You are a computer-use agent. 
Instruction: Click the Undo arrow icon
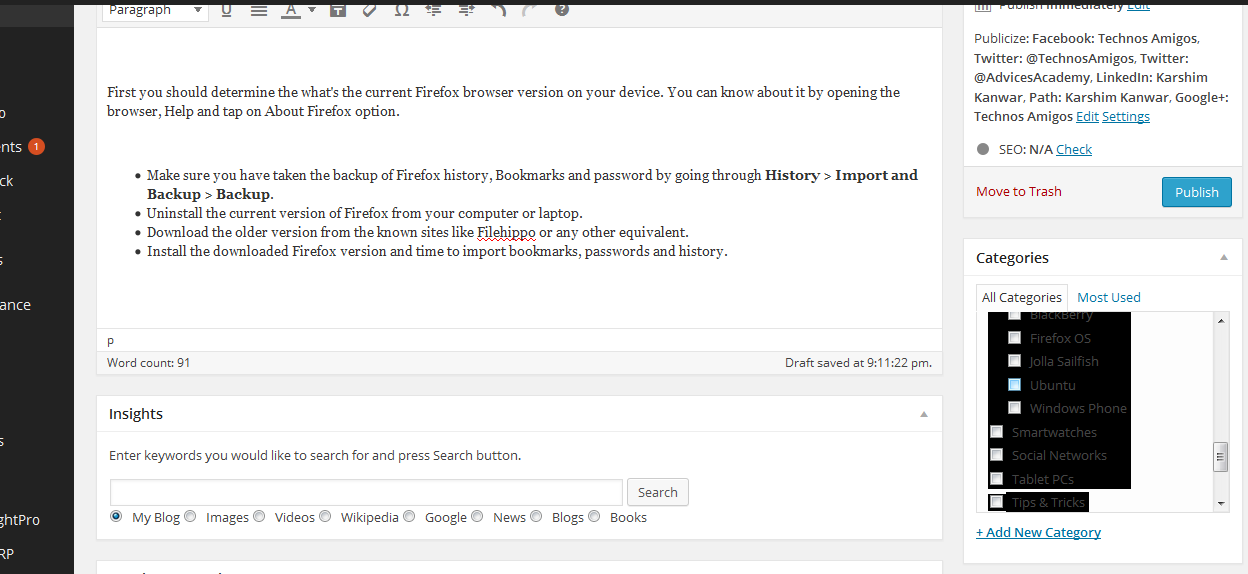coord(498,10)
